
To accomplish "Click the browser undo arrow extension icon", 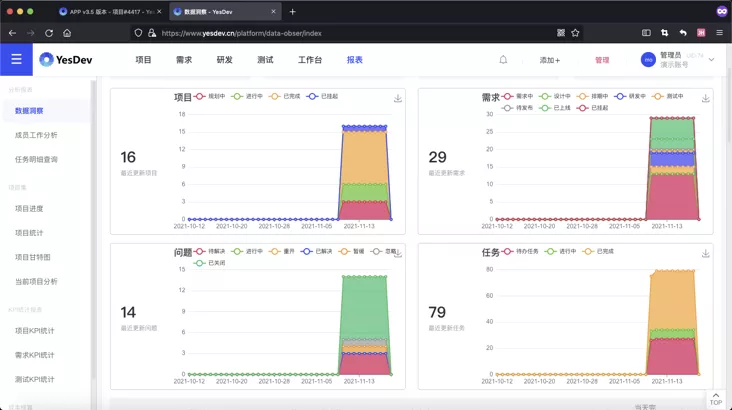I will pyautogui.click(x=683, y=33).
